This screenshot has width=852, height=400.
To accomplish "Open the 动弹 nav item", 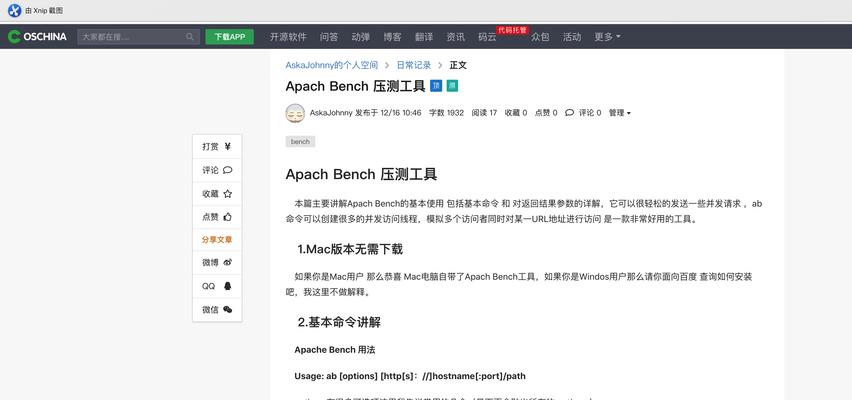I will 360,37.
